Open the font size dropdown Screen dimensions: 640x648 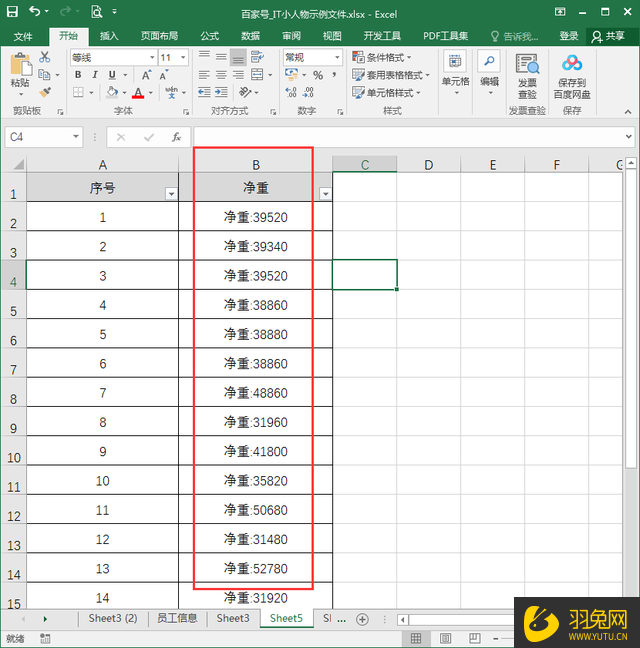(x=183, y=57)
